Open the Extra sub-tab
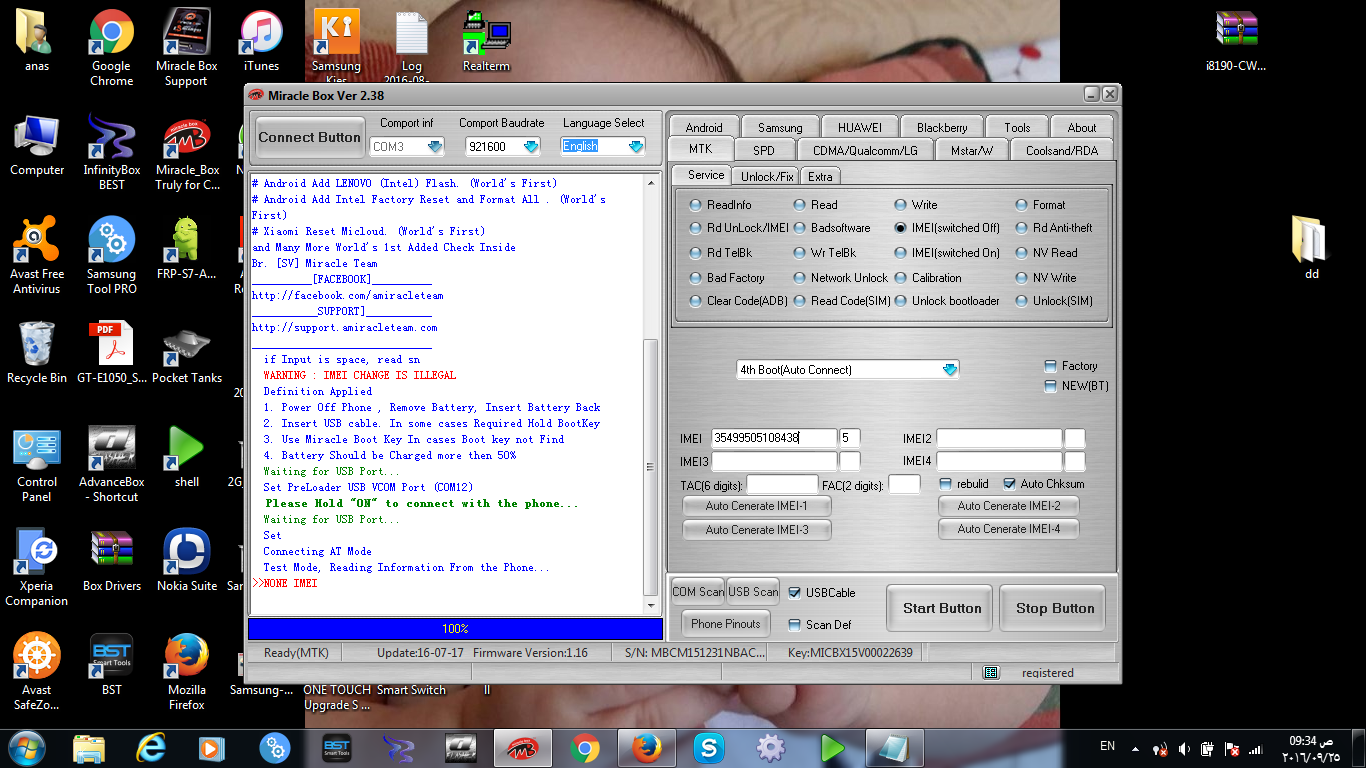This screenshot has width=1366, height=768. pyautogui.click(x=820, y=176)
